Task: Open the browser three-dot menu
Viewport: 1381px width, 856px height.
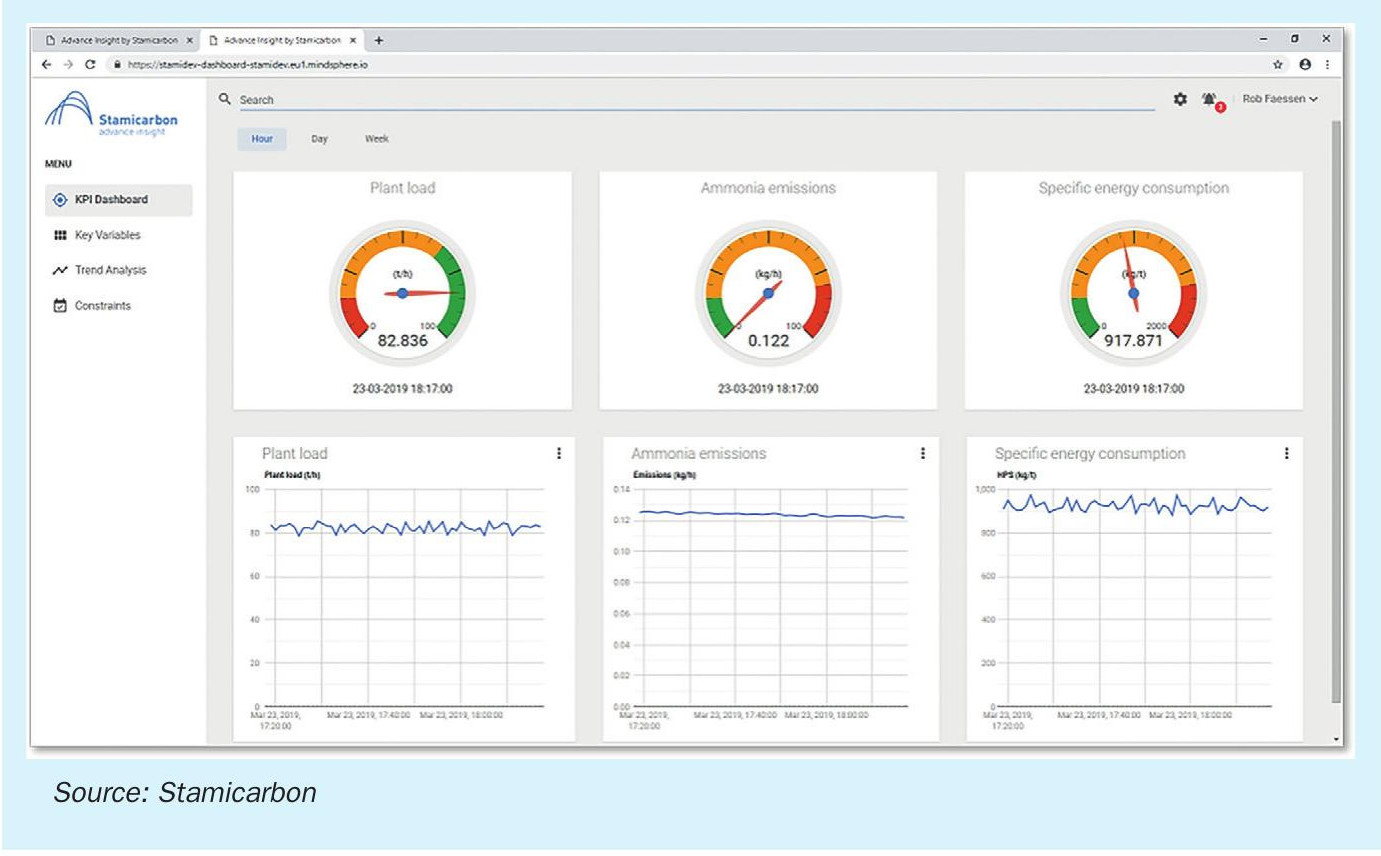Action: coord(1327,64)
